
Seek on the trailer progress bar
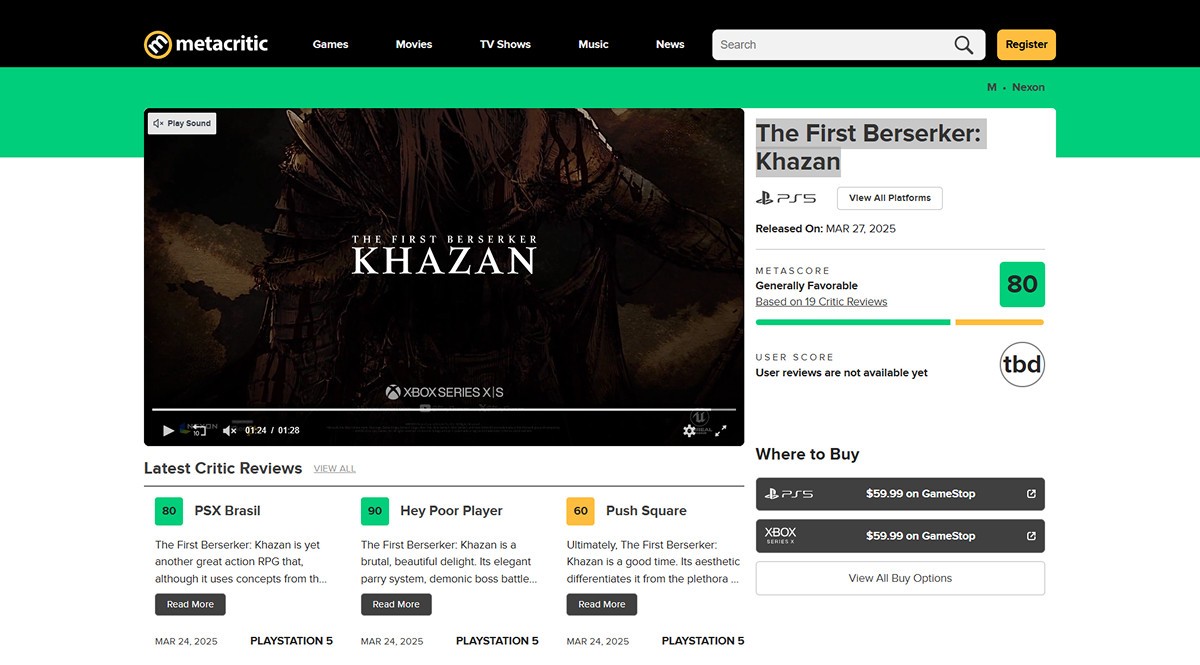(x=444, y=410)
